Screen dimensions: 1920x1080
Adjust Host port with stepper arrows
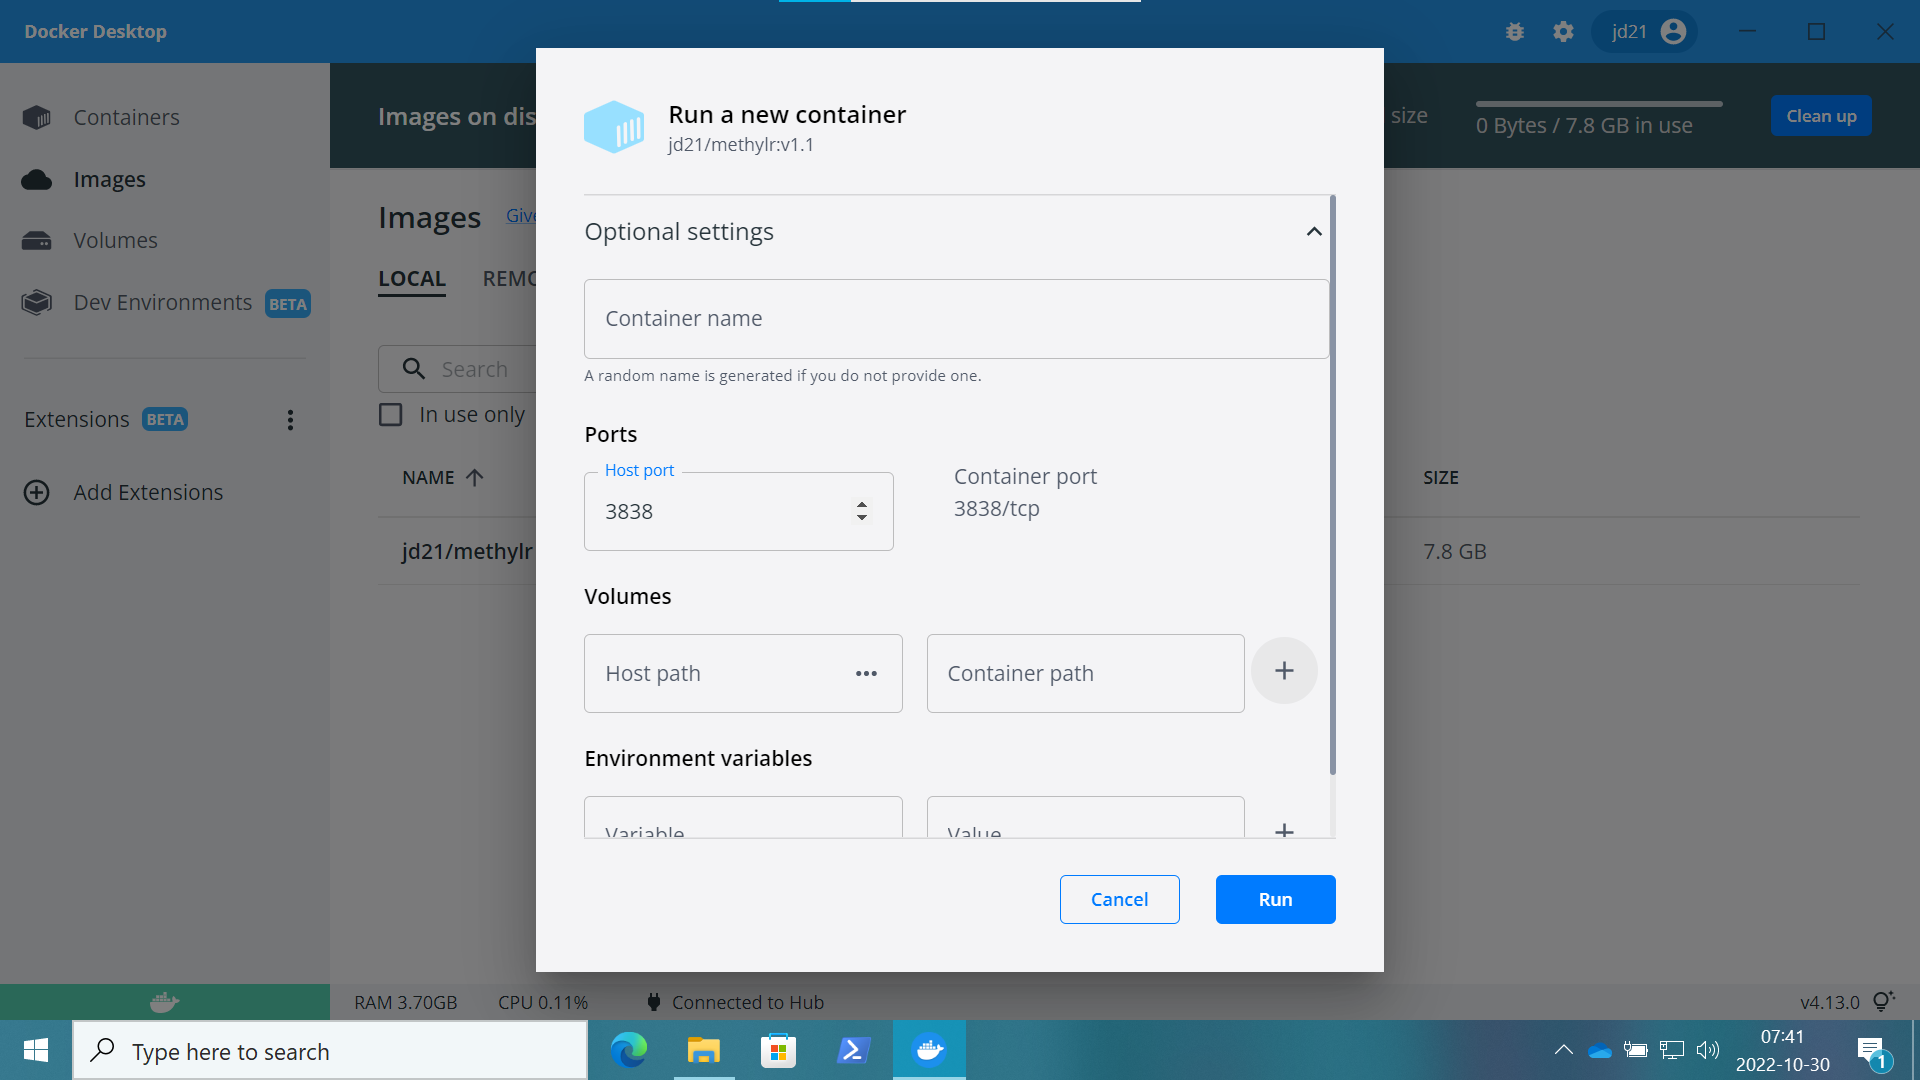pyautogui.click(x=862, y=511)
